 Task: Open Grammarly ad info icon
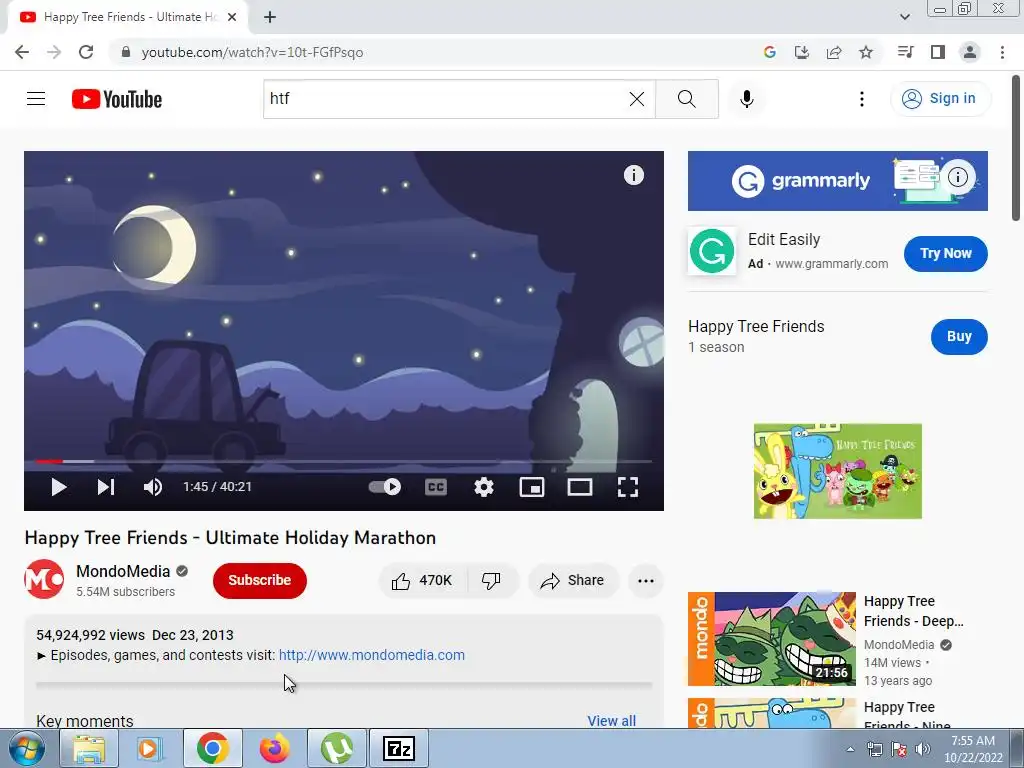pos(957,176)
